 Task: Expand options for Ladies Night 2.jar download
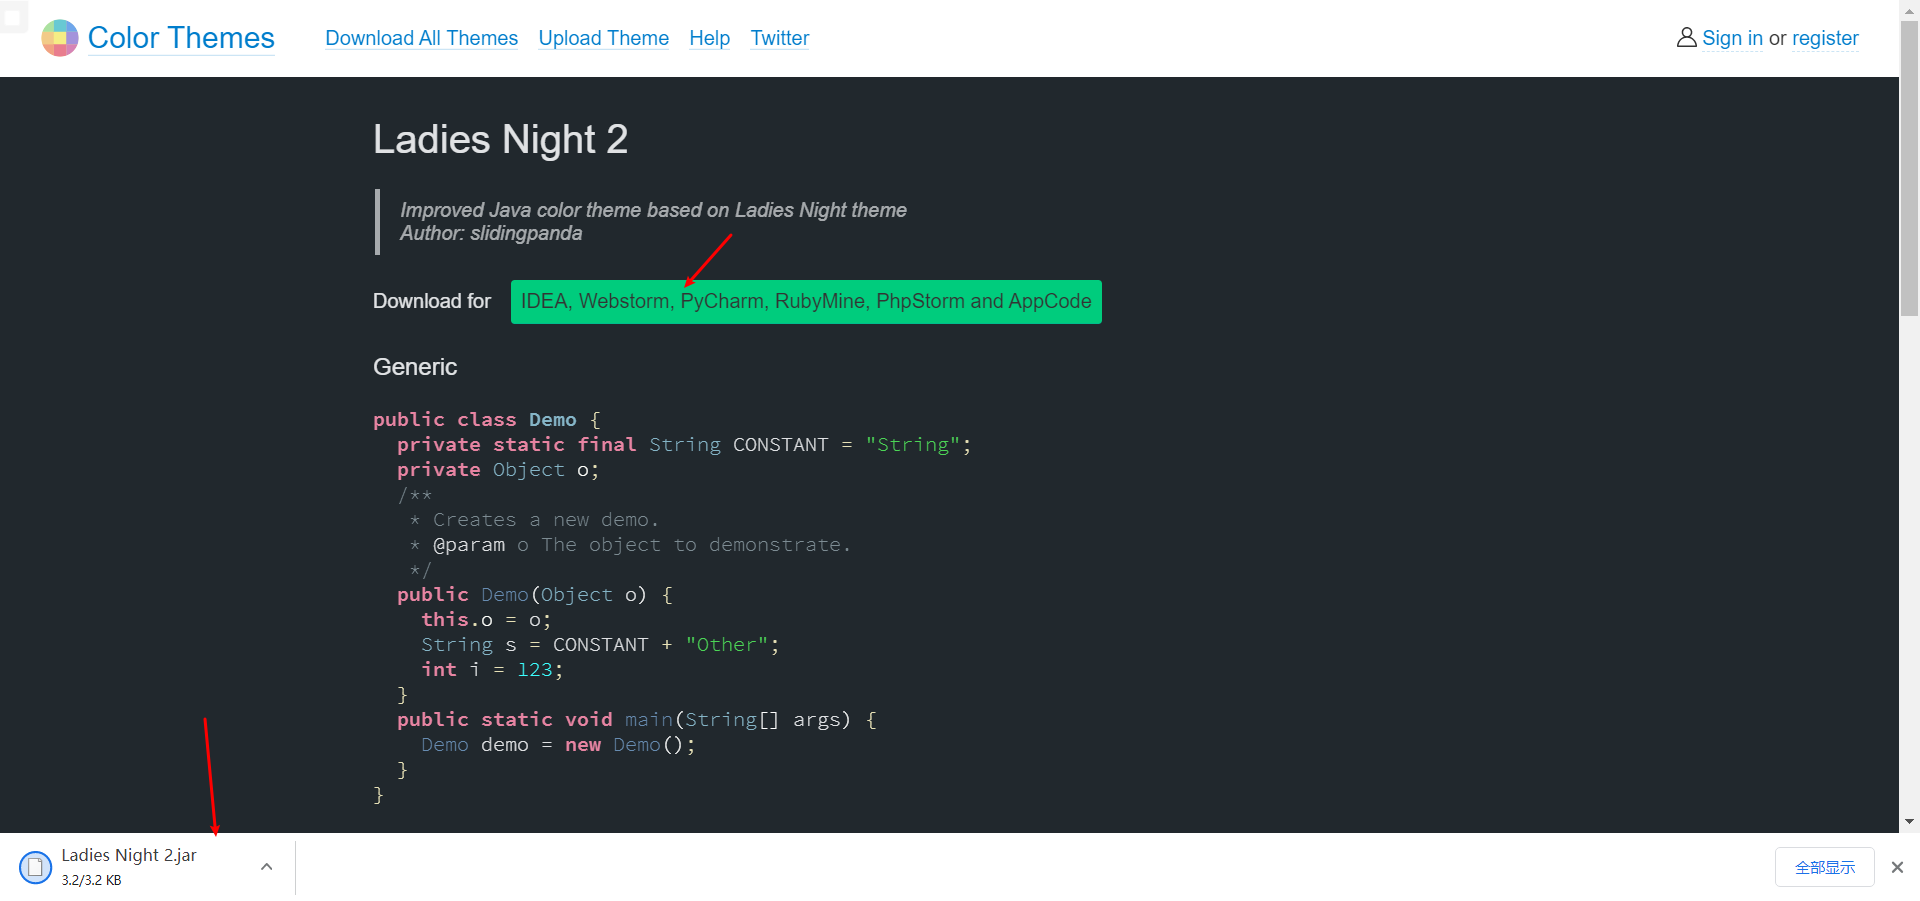[x=266, y=867]
